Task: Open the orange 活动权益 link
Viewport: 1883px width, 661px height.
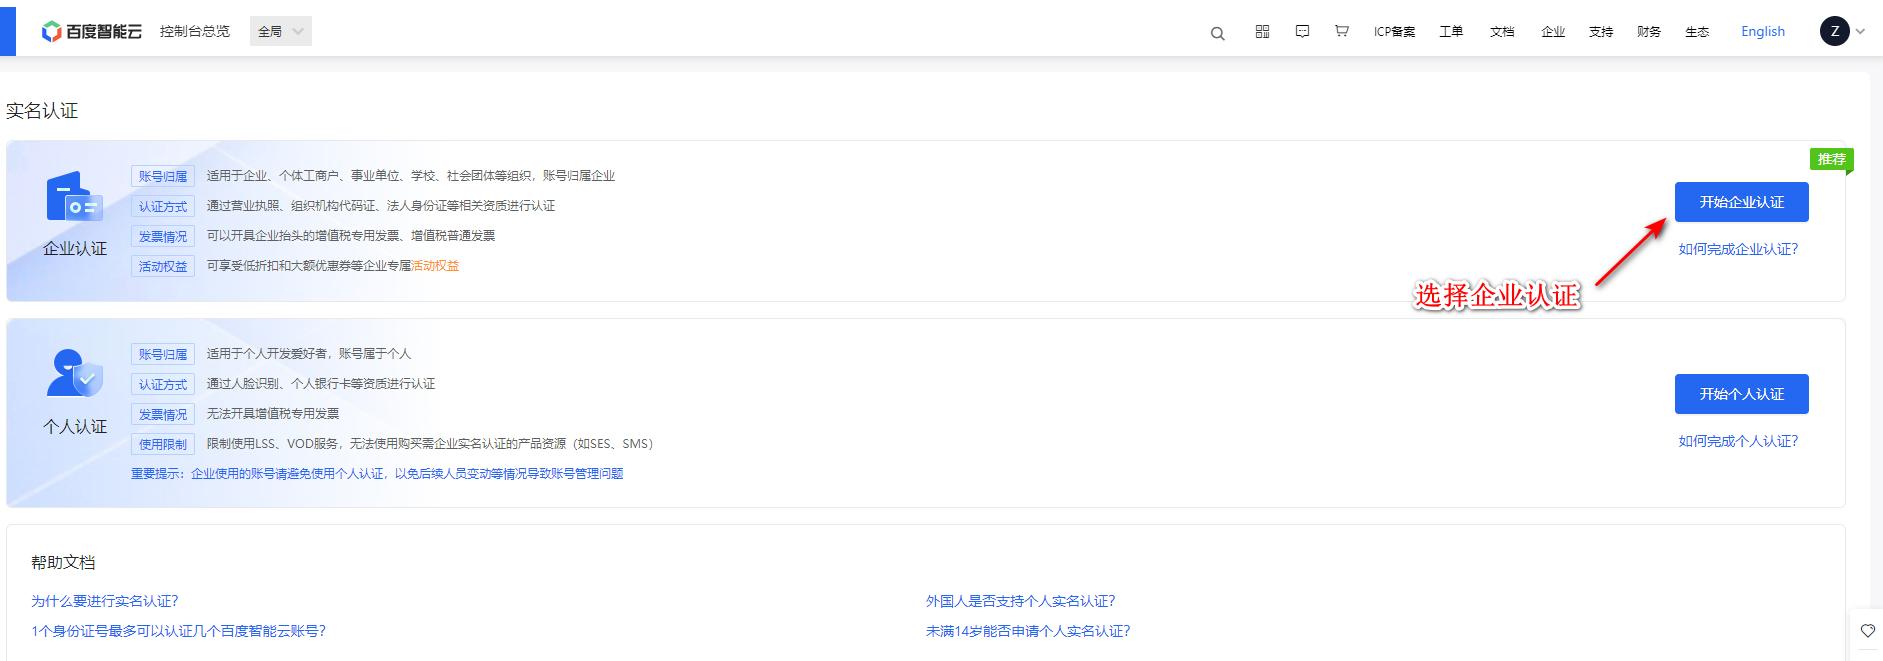Action: coord(436,266)
